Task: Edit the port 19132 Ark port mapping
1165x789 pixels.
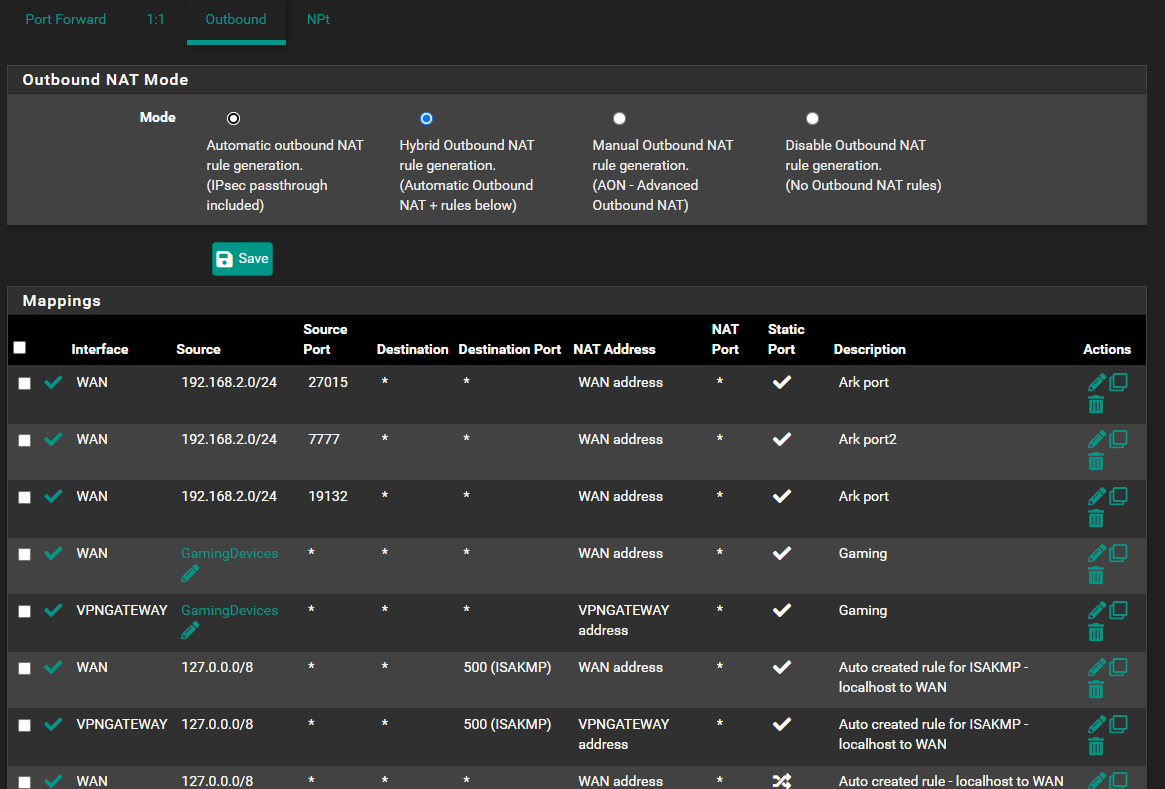Action: pyautogui.click(x=1097, y=496)
